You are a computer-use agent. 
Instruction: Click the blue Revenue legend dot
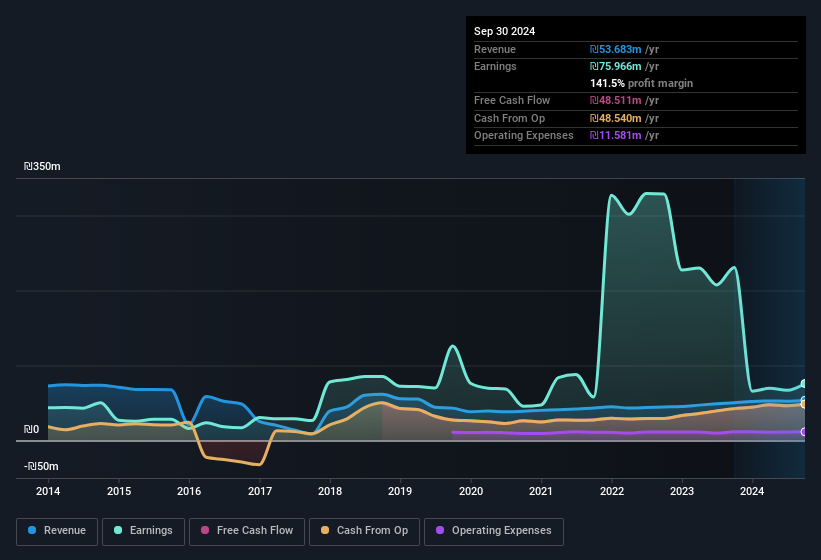point(32,530)
